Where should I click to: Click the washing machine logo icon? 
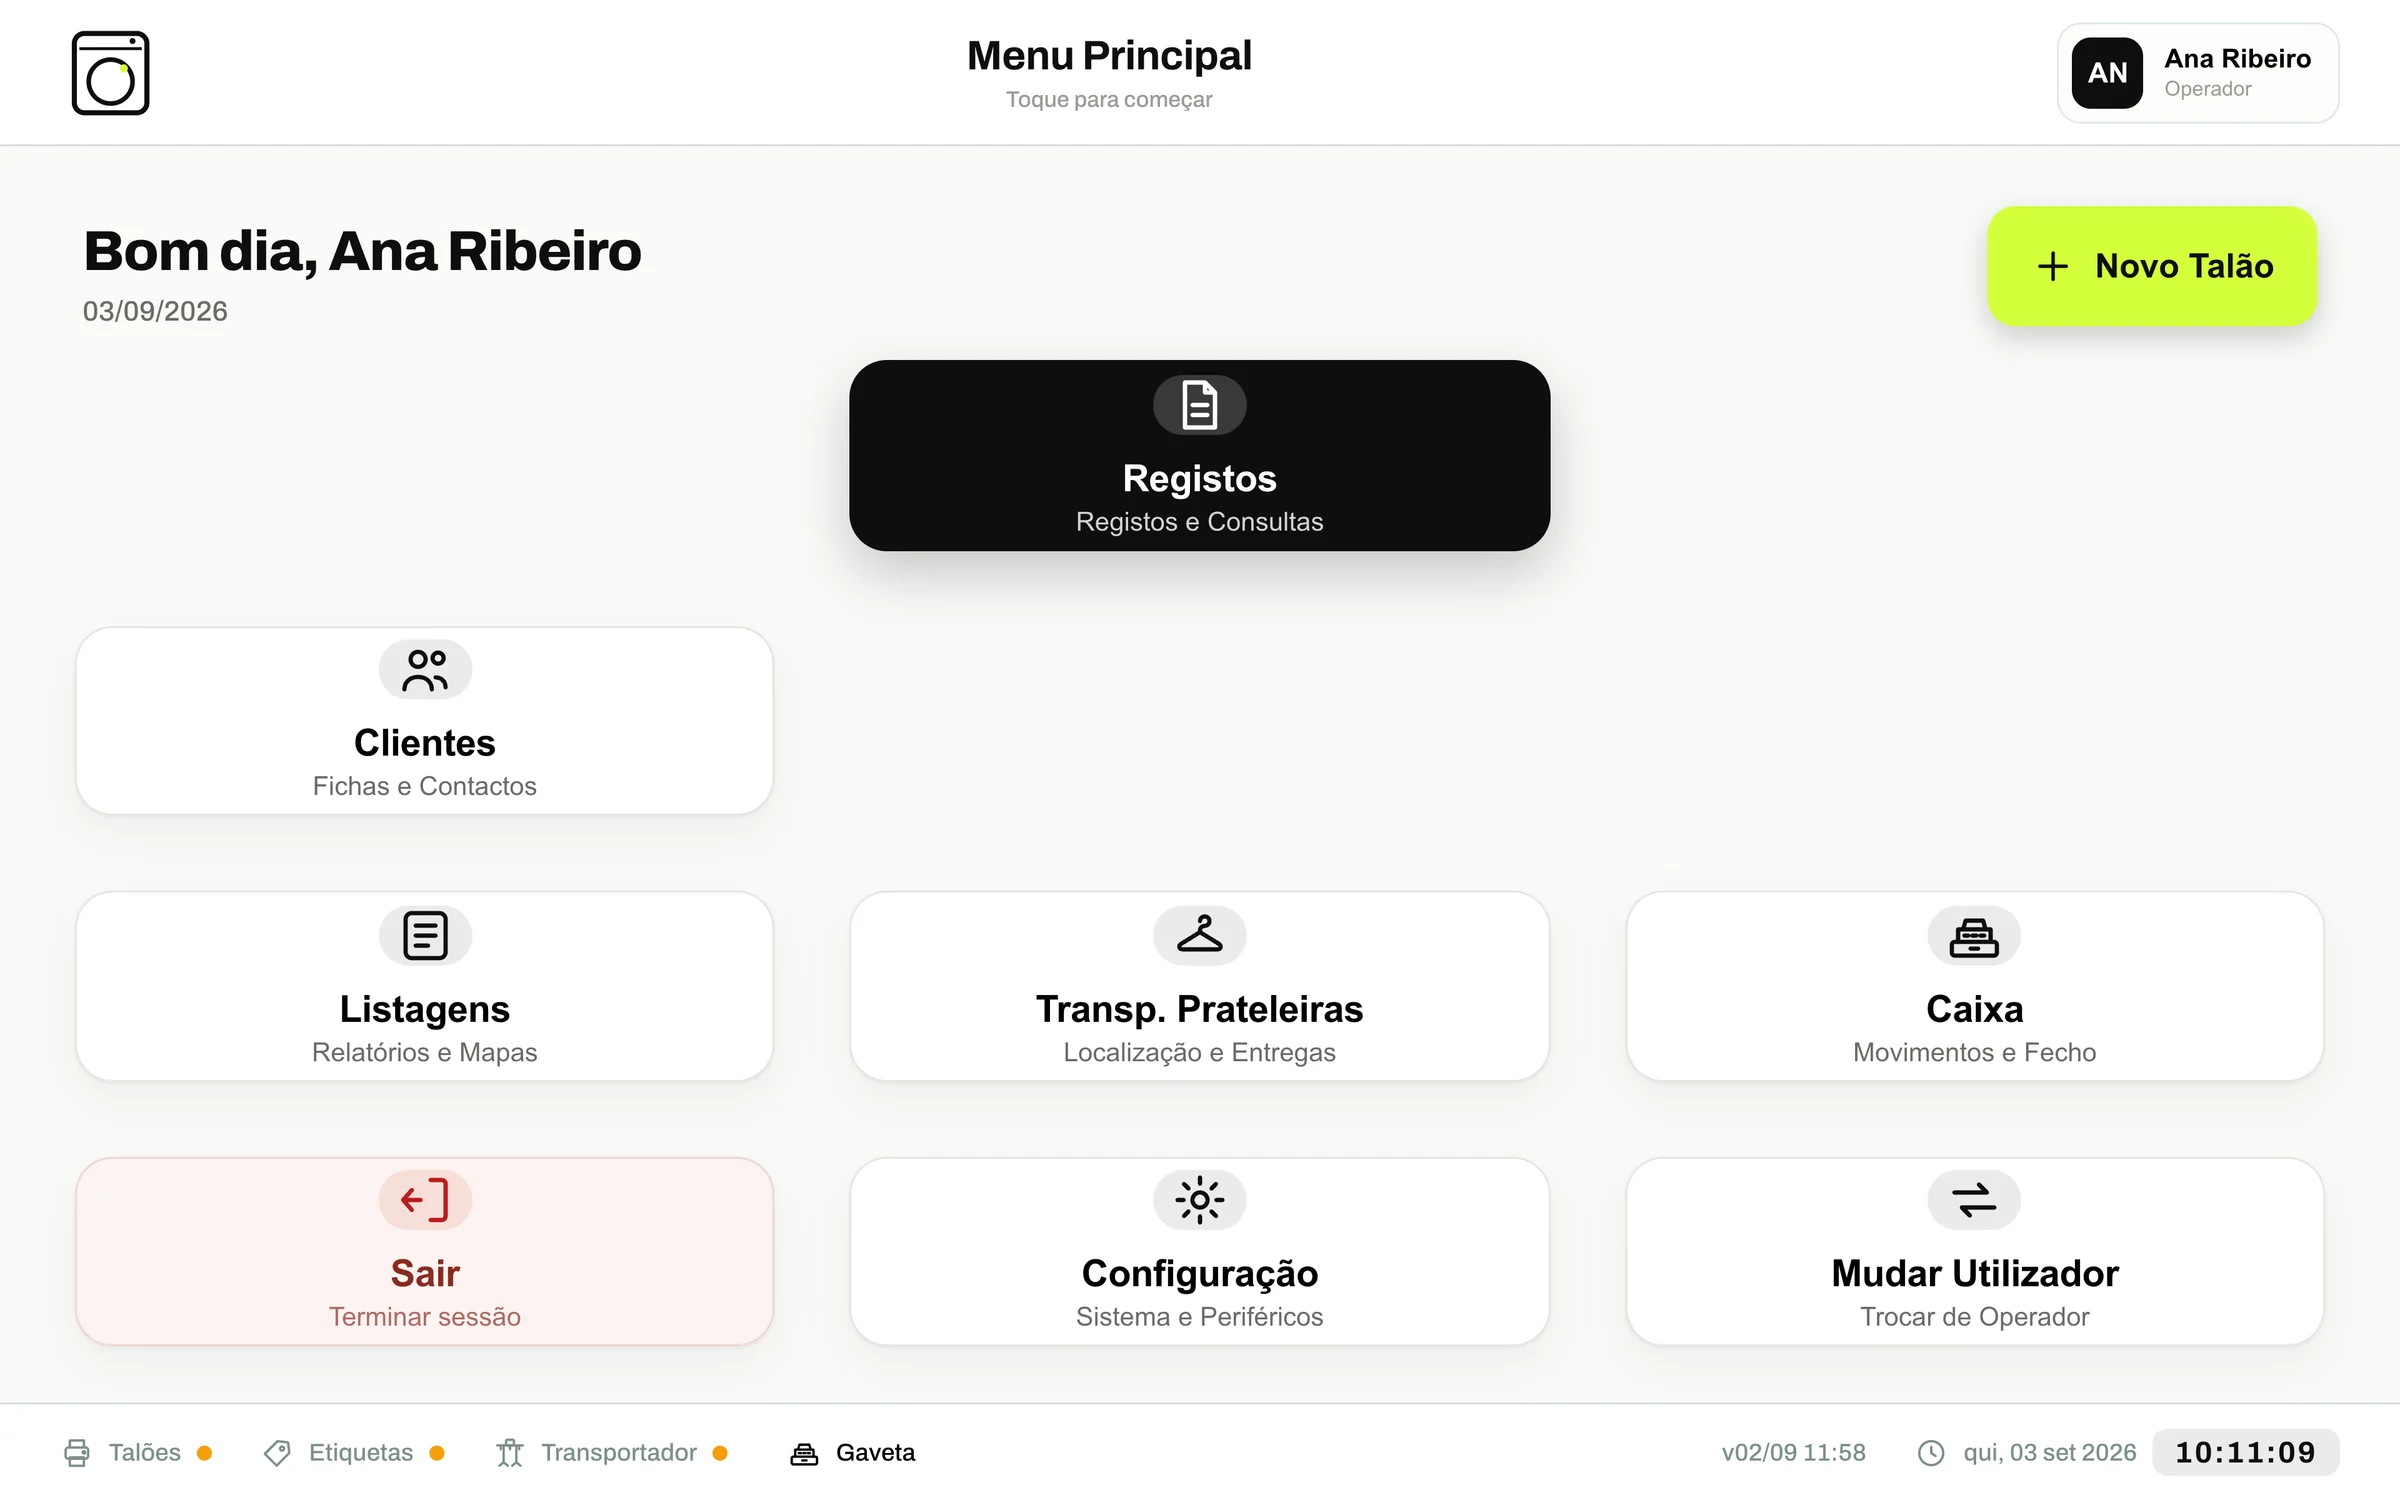110,73
